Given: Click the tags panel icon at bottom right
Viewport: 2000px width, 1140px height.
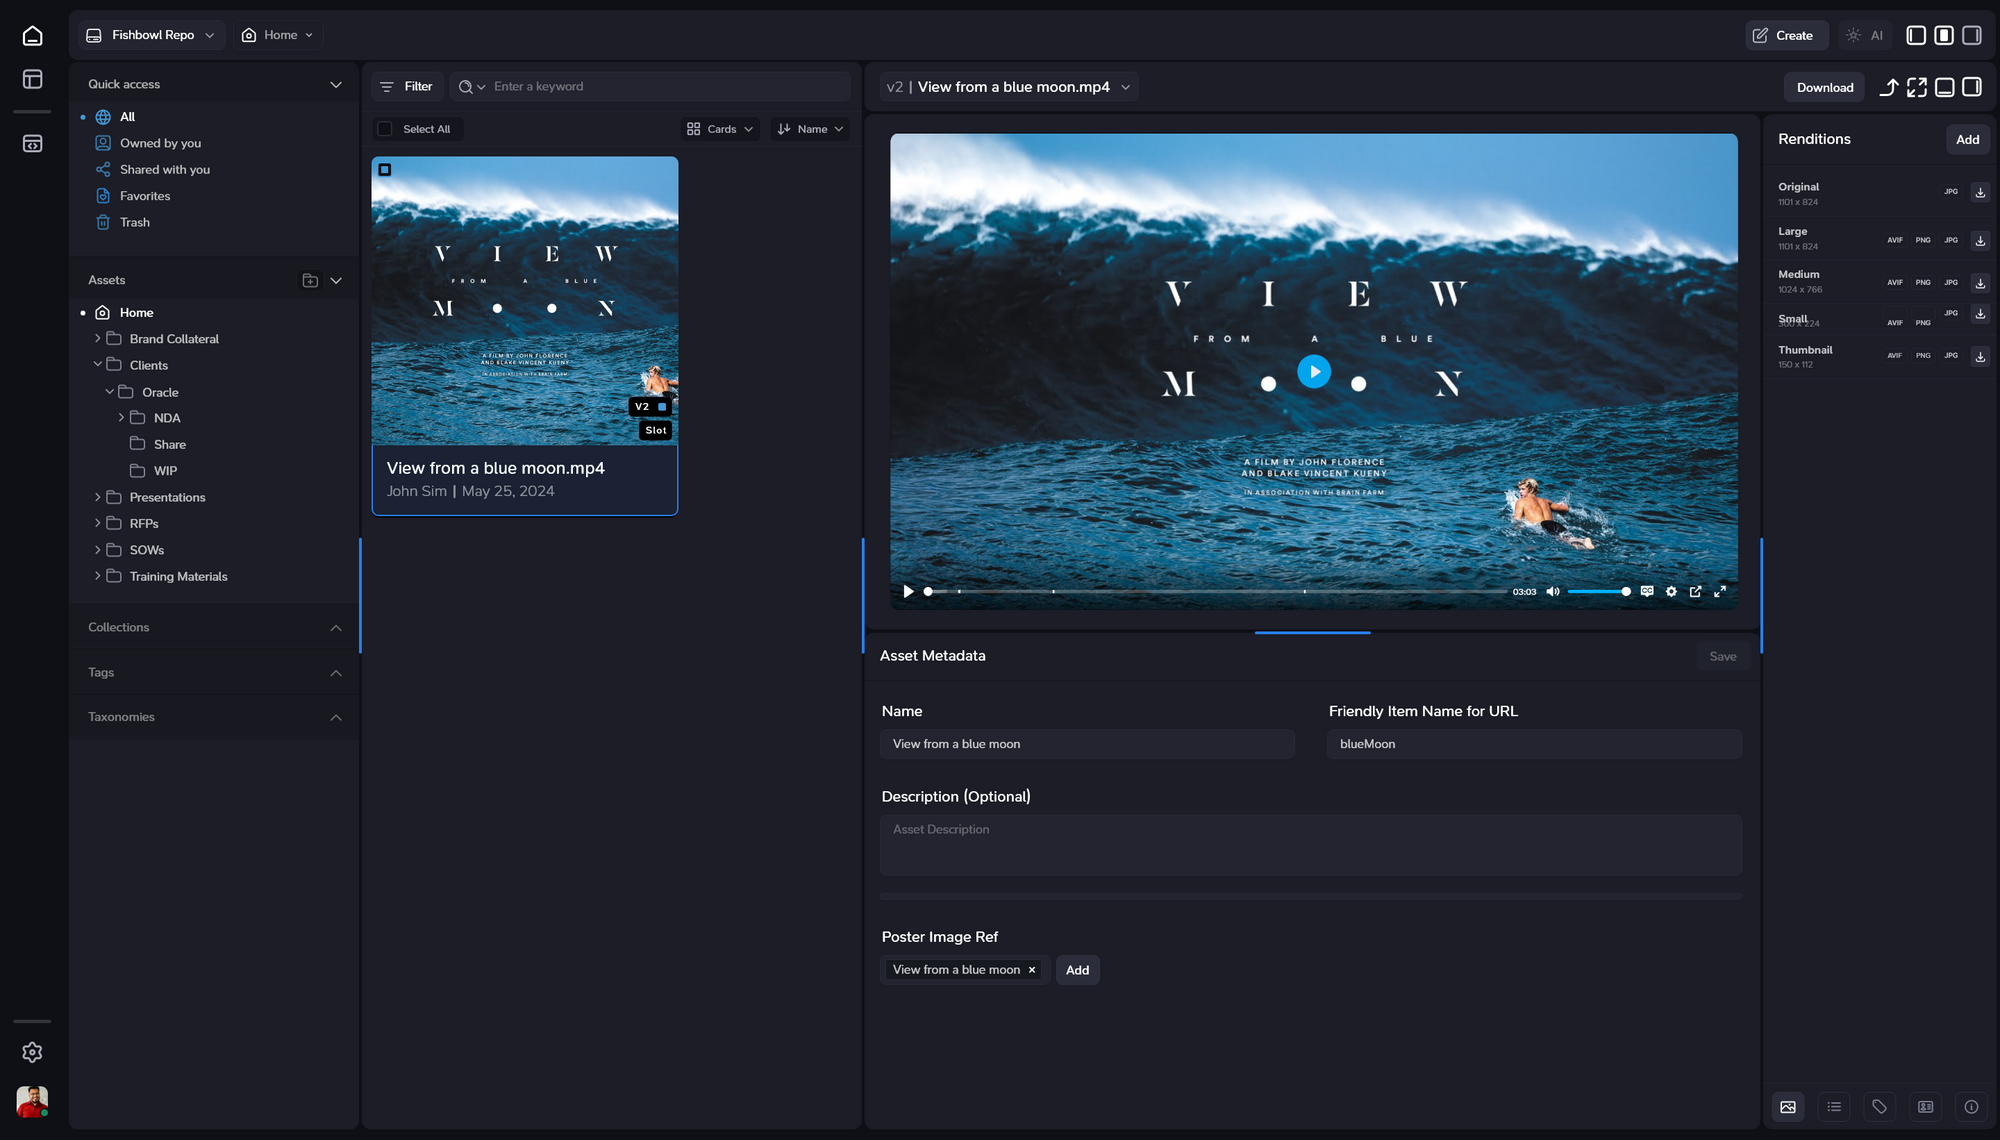Looking at the screenshot, I should click(x=1879, y=1108).
